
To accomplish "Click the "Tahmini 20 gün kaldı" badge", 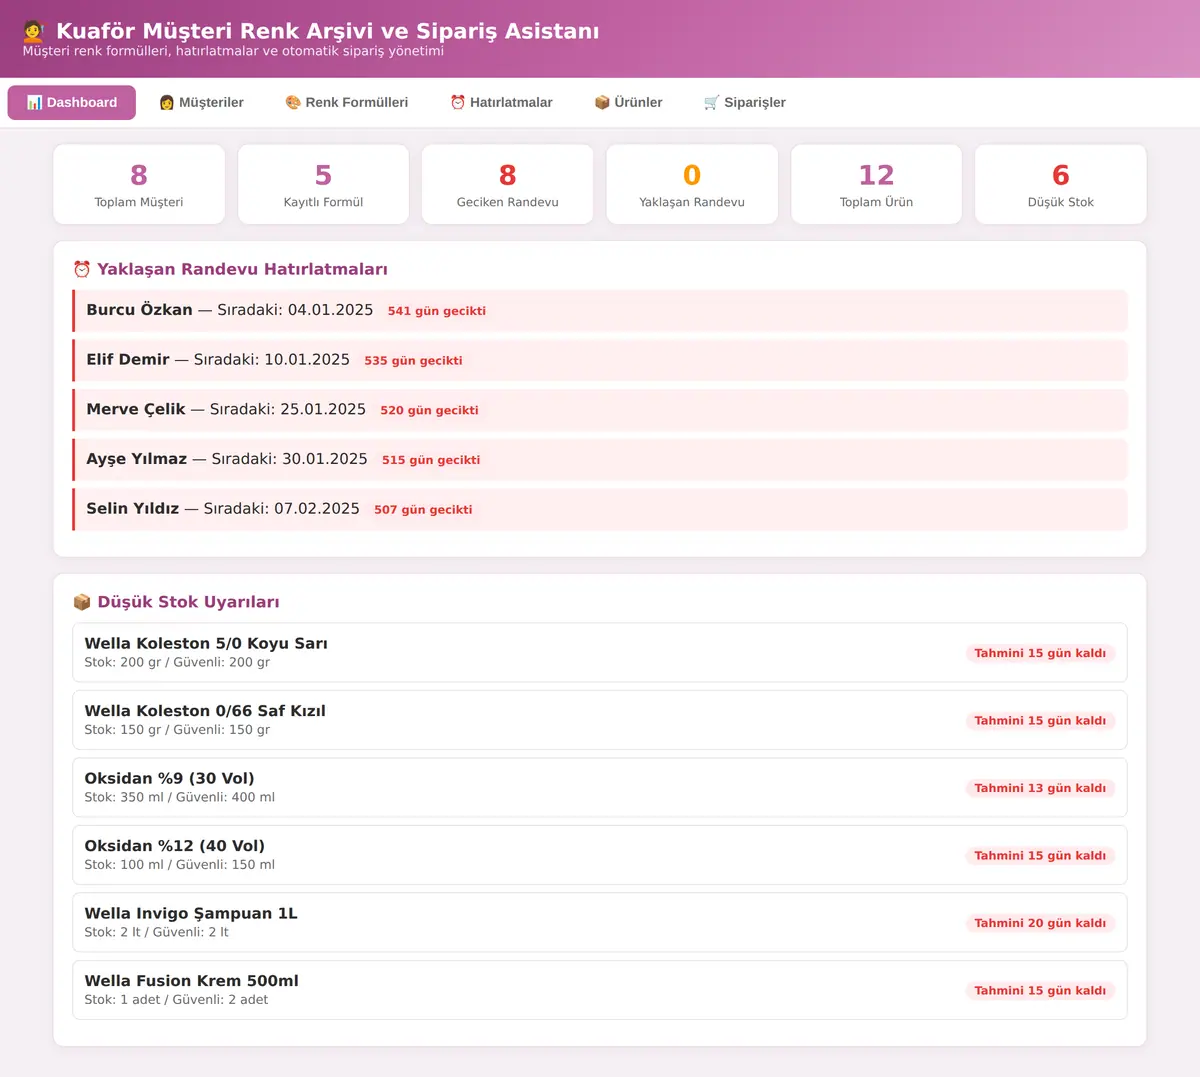I will point(1040,923).
